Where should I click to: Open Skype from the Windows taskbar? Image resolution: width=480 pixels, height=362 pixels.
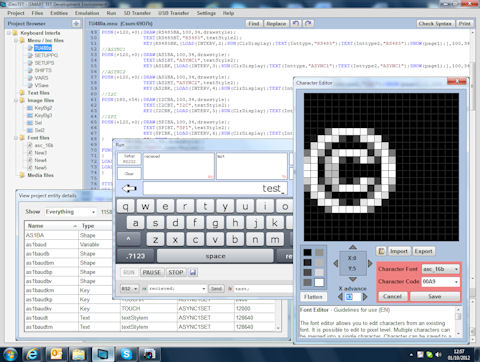(126, 354)
